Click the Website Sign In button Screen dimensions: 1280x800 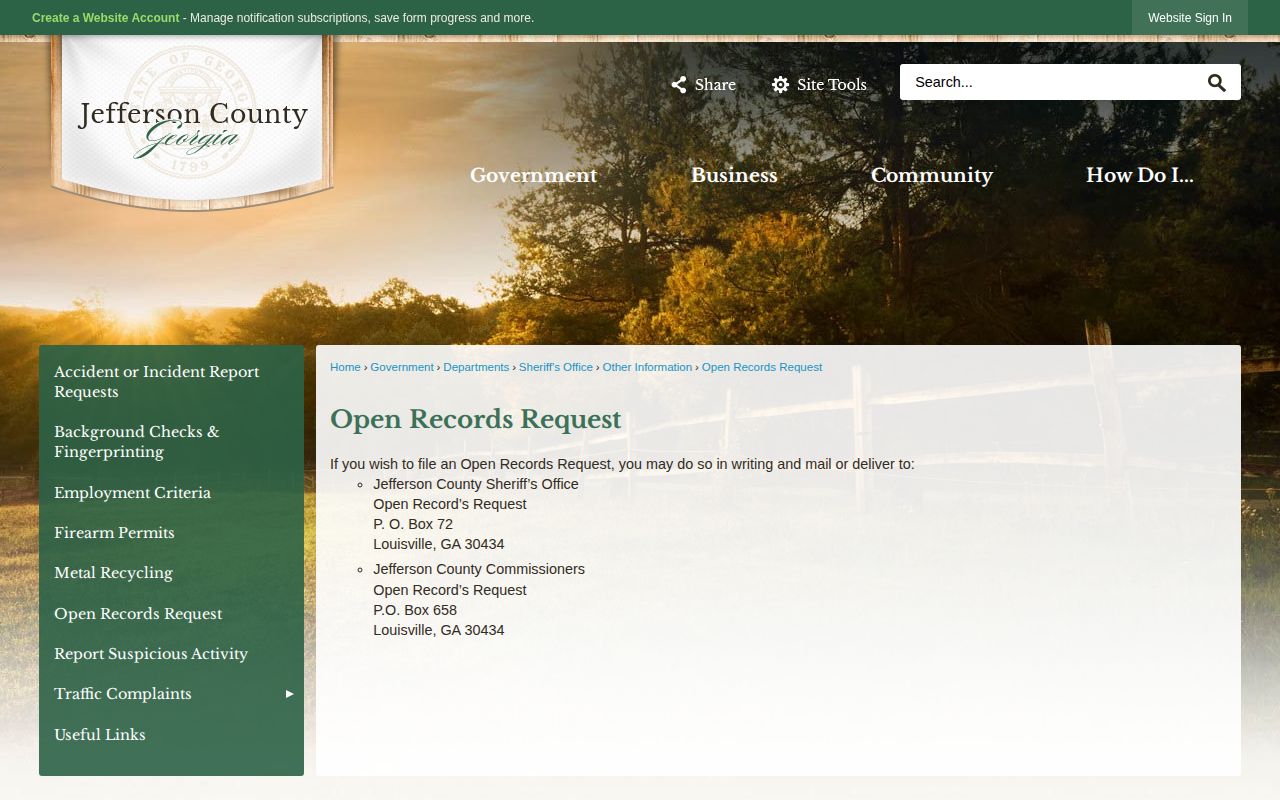1190,18
